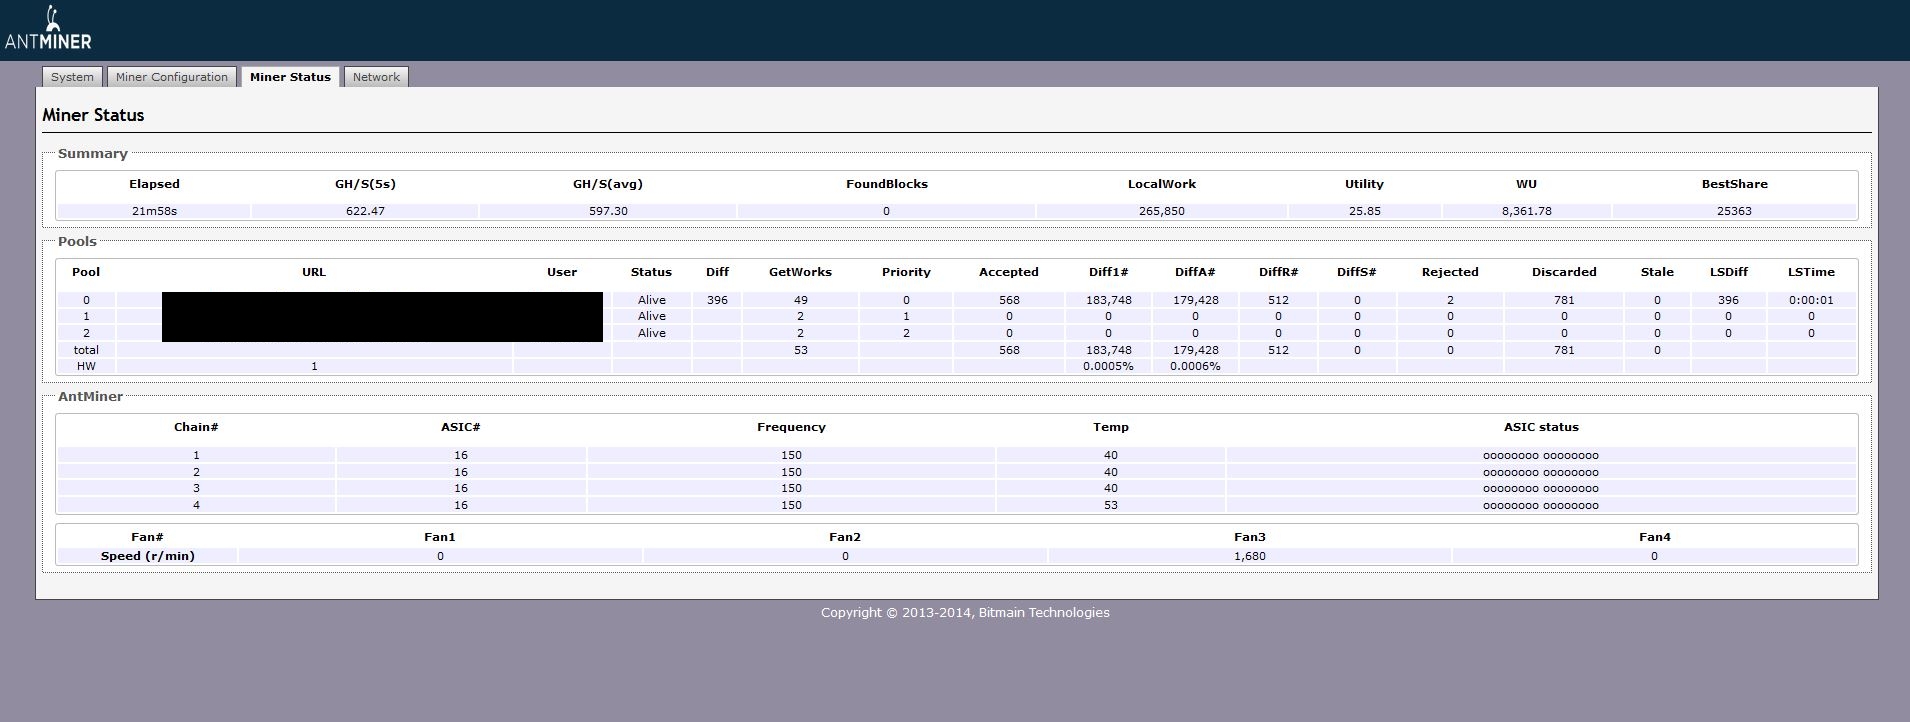Viewport: 1910px width, 722px height.
Task: Click pool 0 Discarded value 781
Action: pos(1564,300)
